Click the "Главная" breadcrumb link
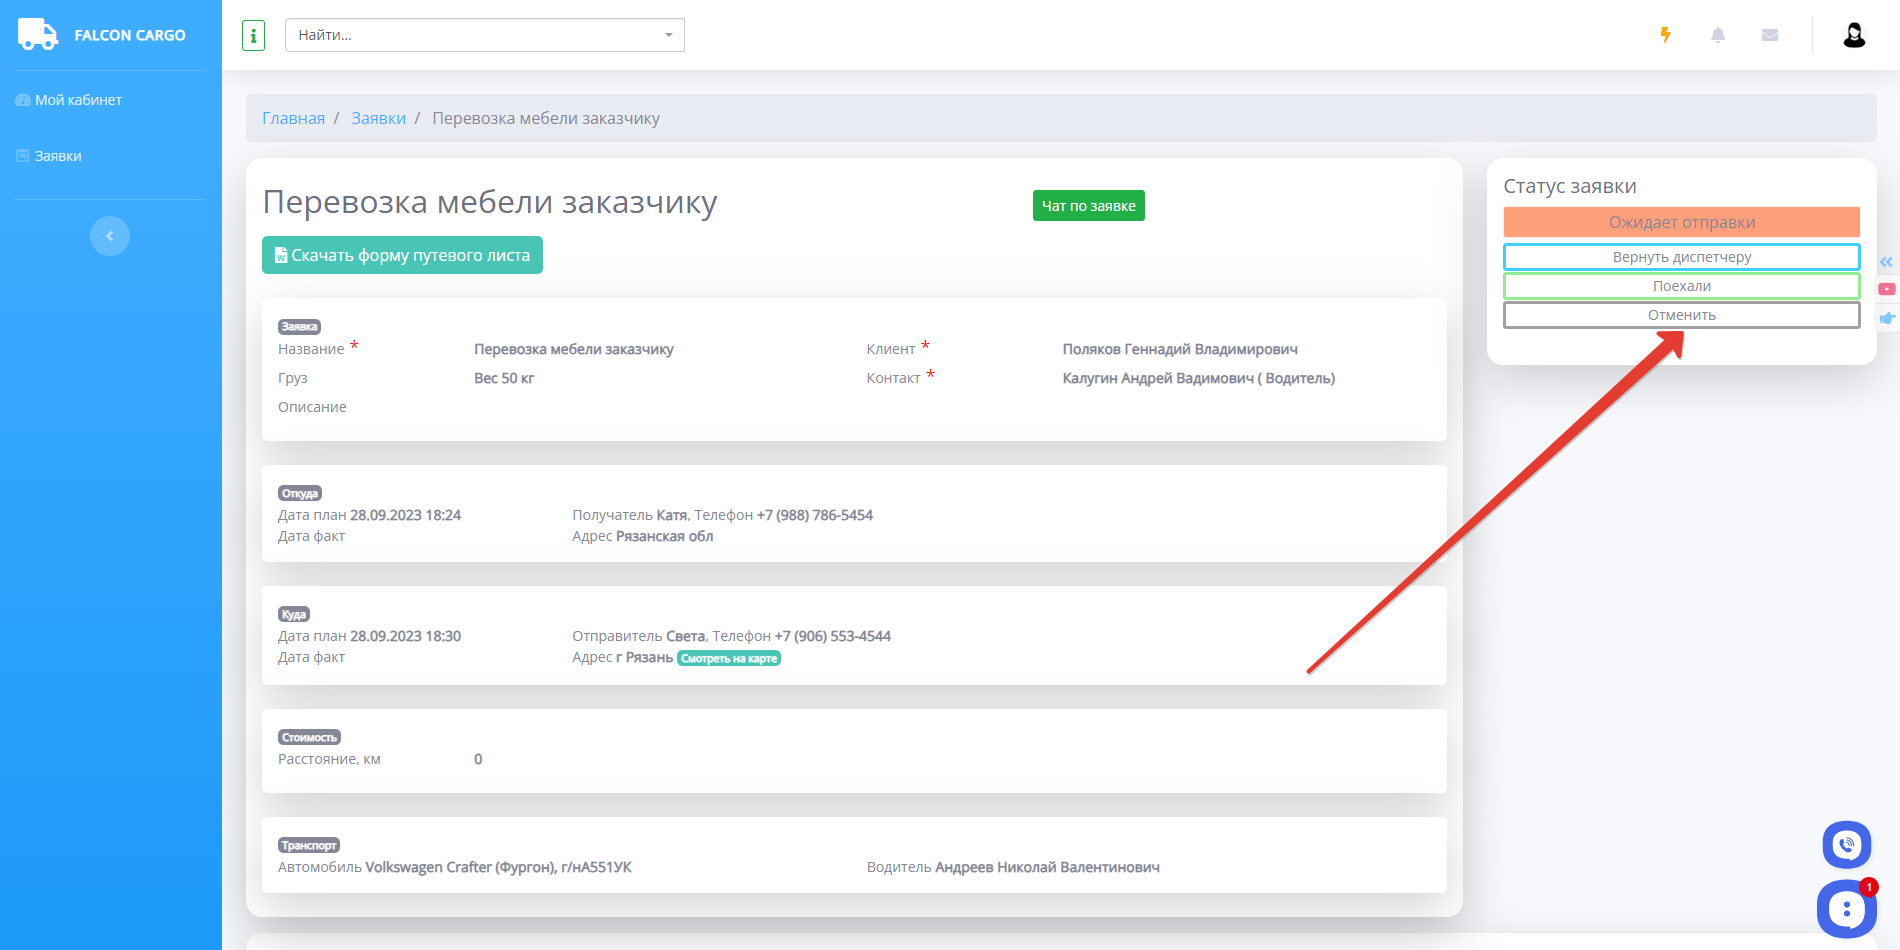The width and height of the screenshot is (1900, 950). (293, 118)
